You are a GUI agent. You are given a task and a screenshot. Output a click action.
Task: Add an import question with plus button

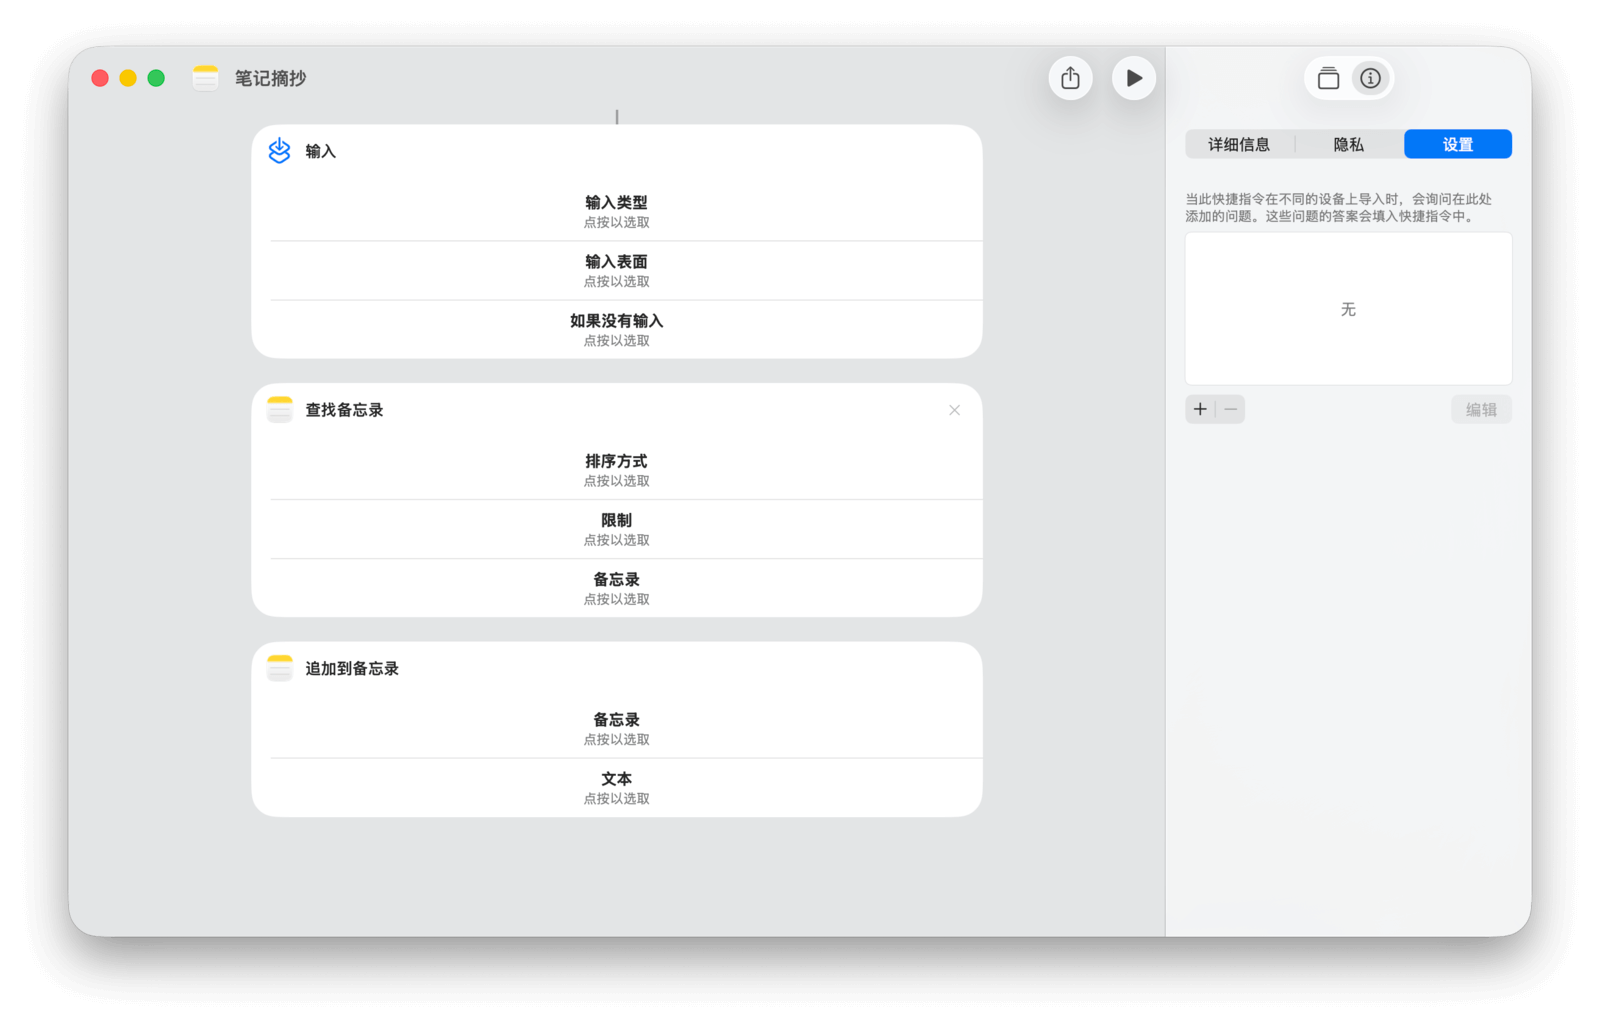coord(1200,409)
